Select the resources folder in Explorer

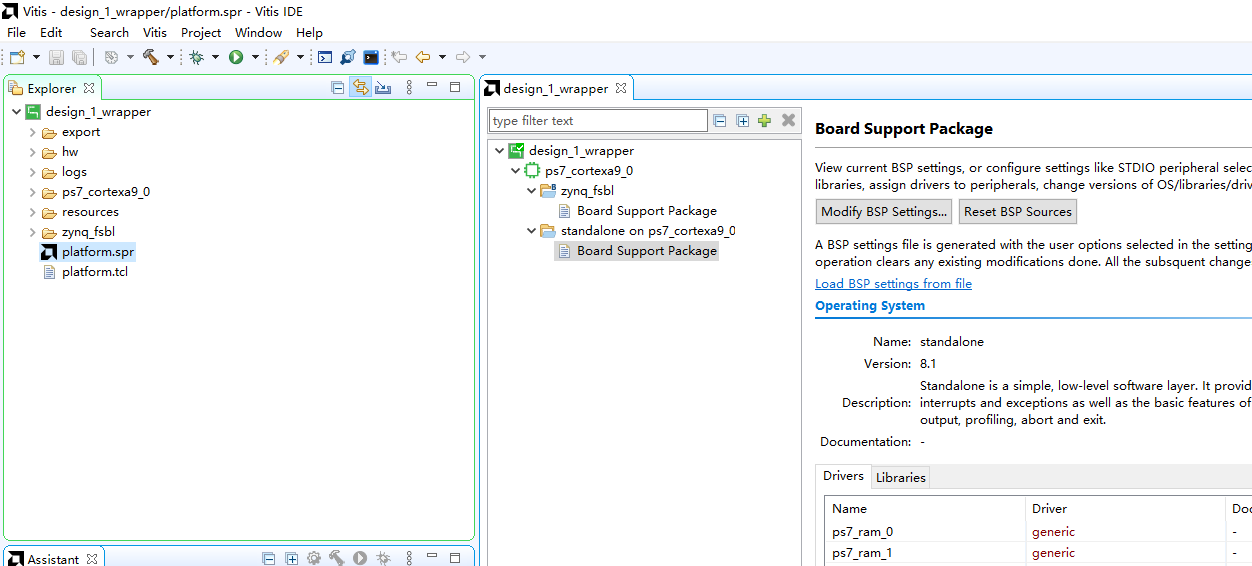tap(90, 212)
